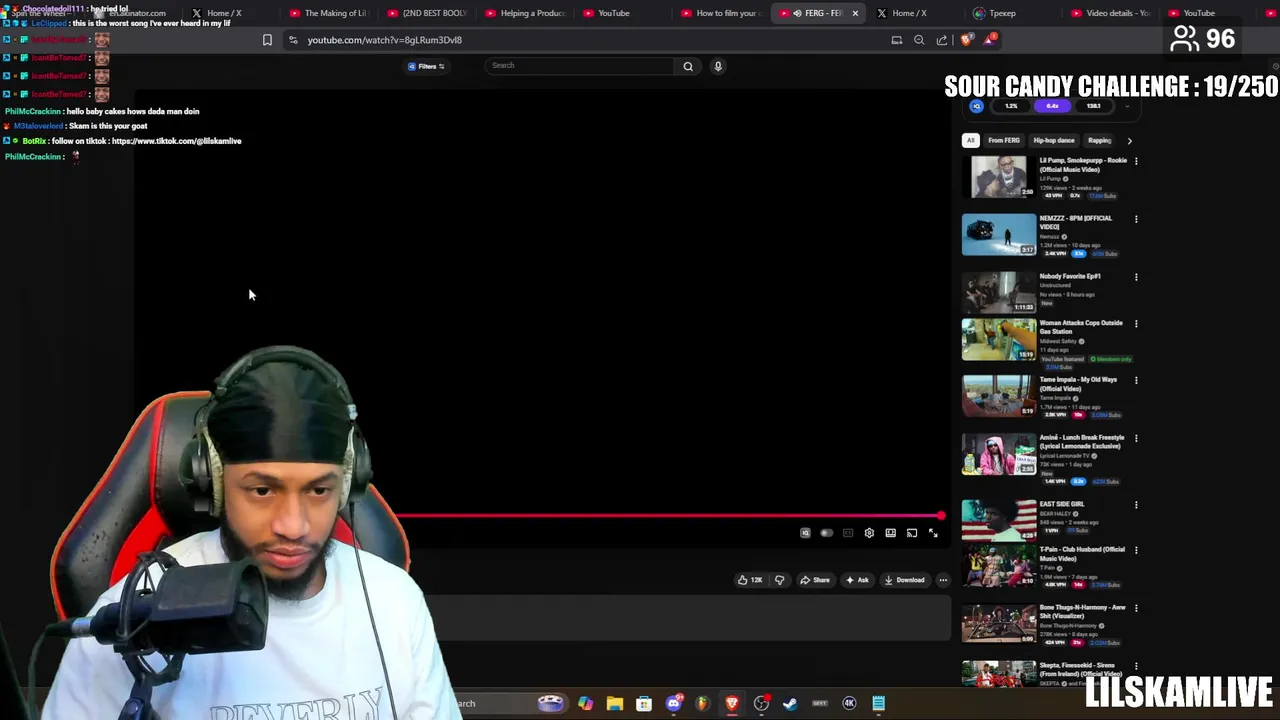The image size is (1280, 720).
Task: Switch to 'How to film your' tab
Action: point(720,13)
